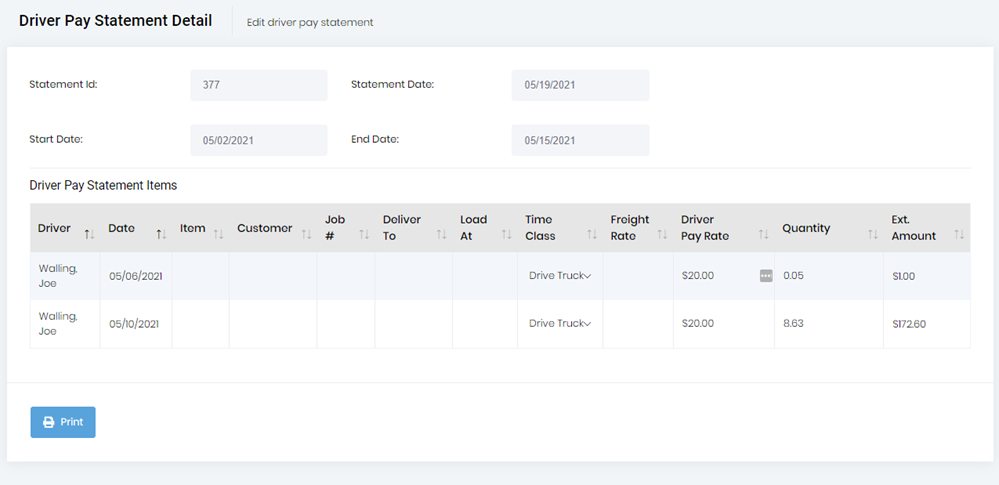Sort by Driver column arrows
This screenshot has width=999, height=485.
(x=89, y=235)
